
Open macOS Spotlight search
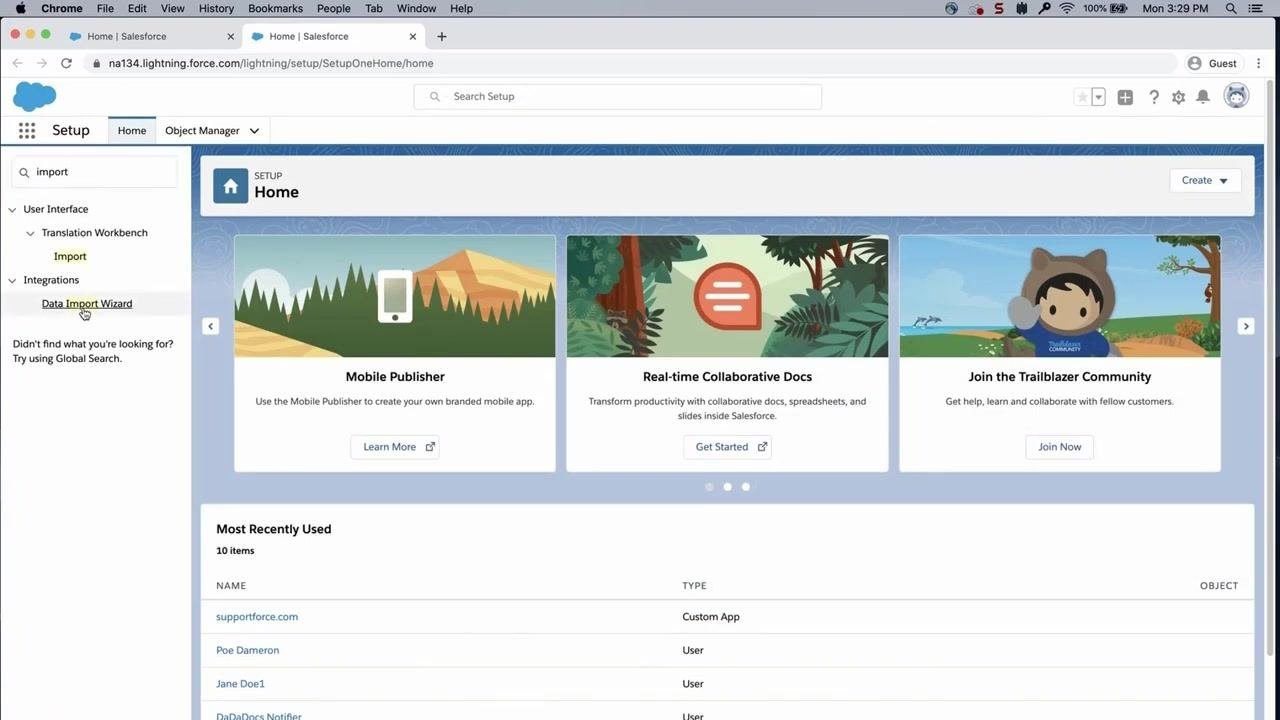1231,8
